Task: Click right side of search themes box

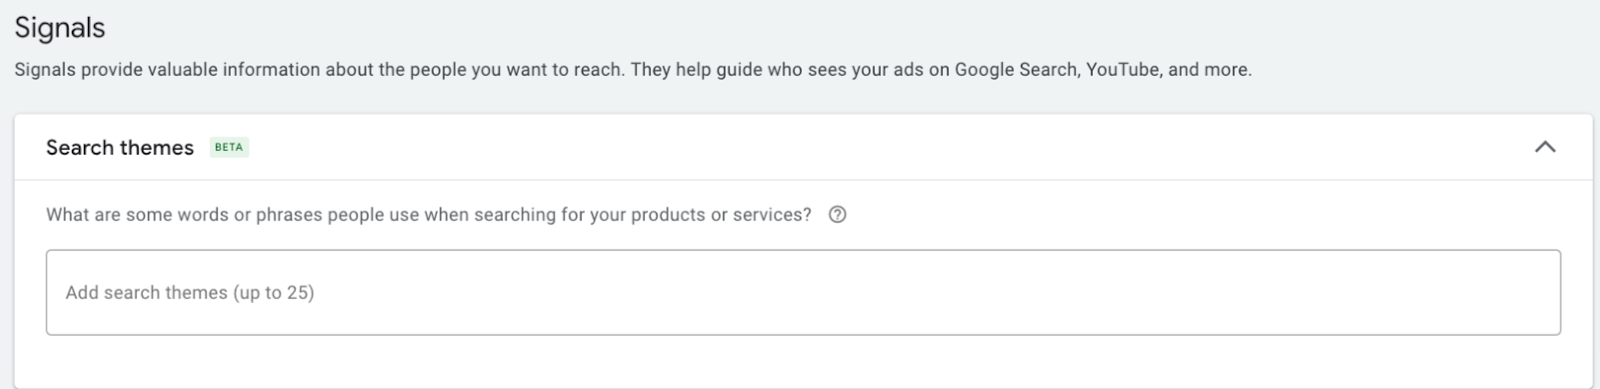Action: coord(1400,292)
